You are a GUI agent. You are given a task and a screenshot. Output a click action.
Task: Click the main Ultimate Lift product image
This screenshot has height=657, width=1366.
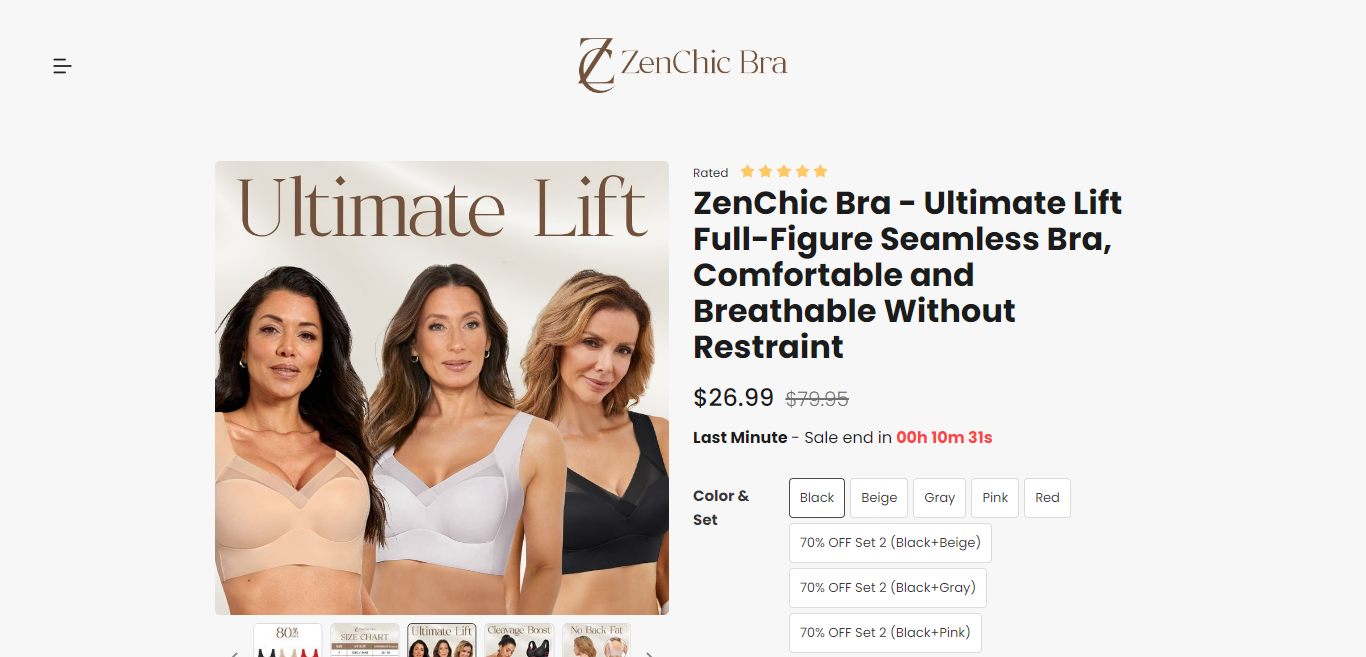(442, 388)
